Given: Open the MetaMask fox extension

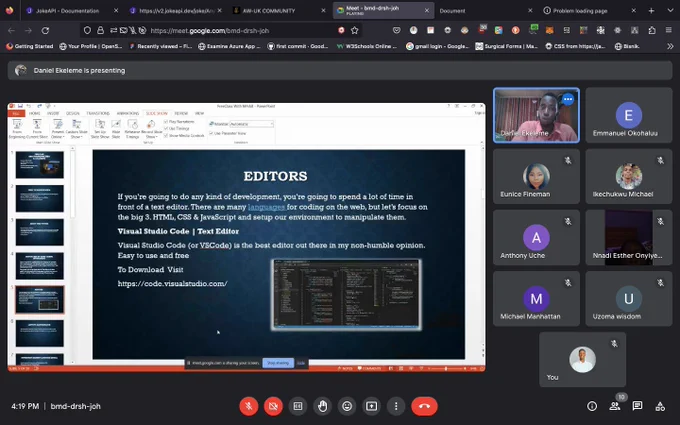Looking at the screenshot, I should [x=549, y=30].
